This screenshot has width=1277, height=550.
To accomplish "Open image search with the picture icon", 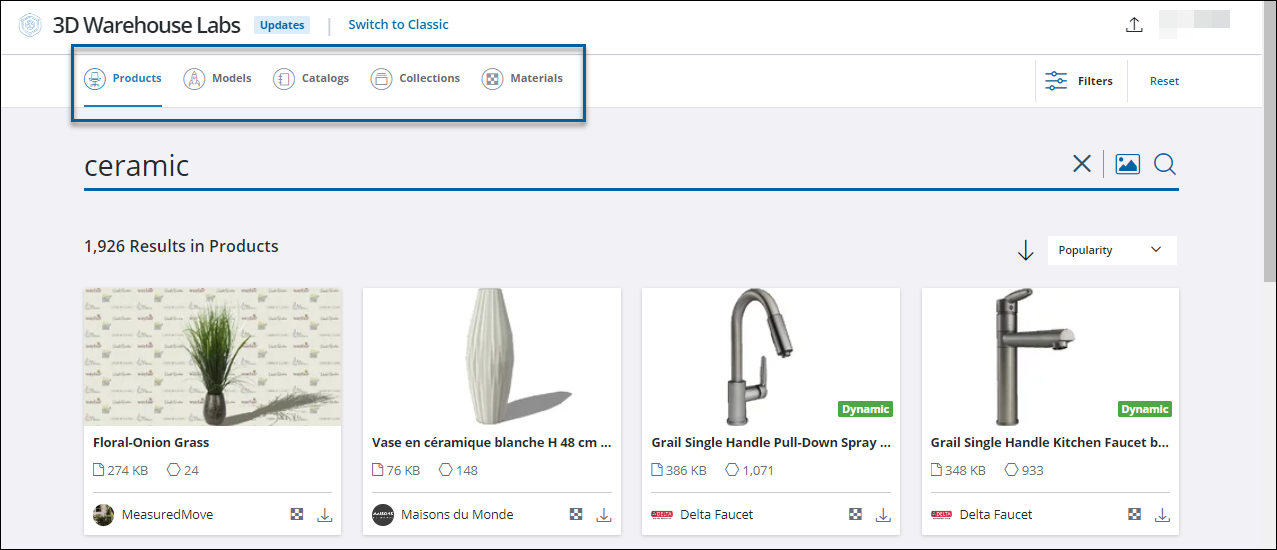I will (1128, 164).
